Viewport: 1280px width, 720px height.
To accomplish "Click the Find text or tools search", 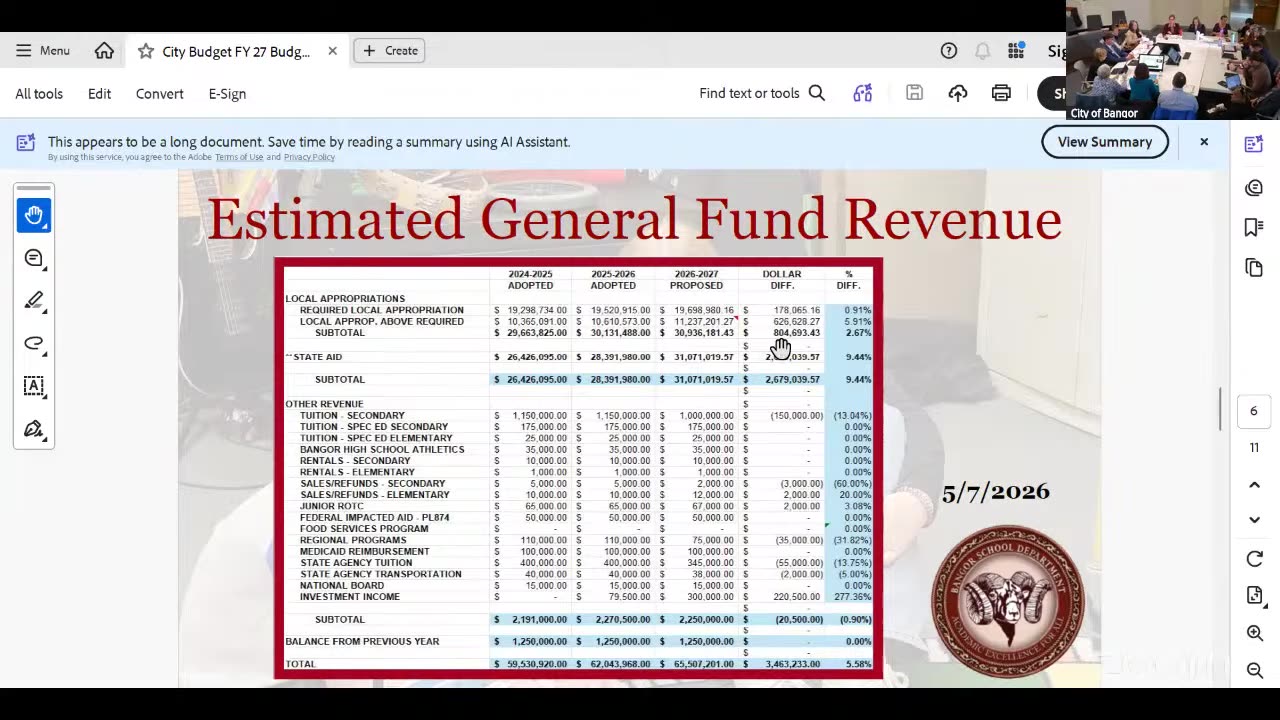I will [762, 93].
